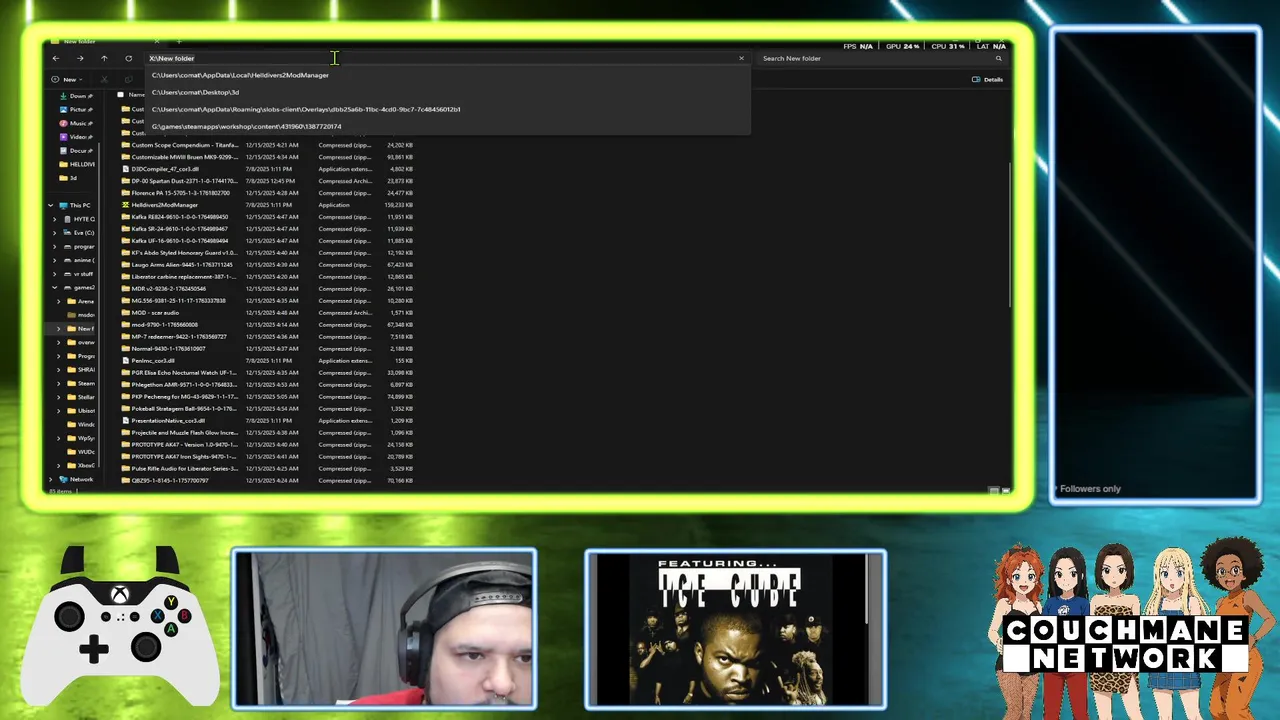Choose the slobs-client Overlays path suggestion

pyautogui.click(x=448, y=109)
